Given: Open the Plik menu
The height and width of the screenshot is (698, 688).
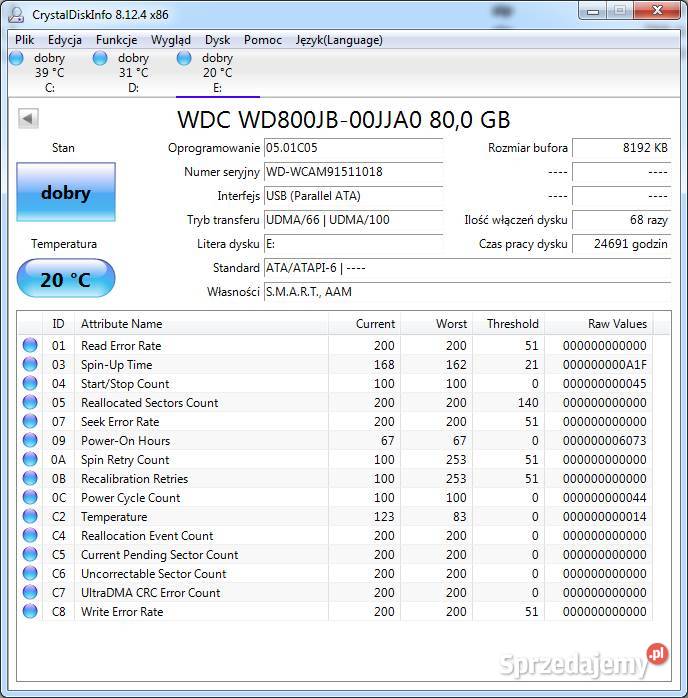Looking at the screenshot, I should (24, 40).
